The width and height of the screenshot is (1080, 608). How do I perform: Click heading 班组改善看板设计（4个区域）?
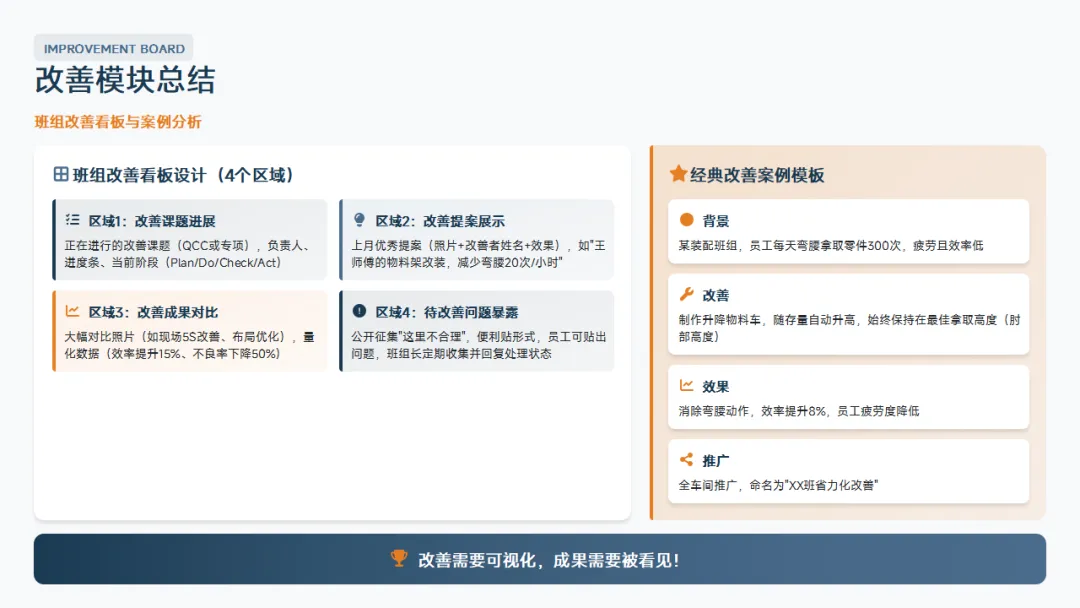pyautogui.click(x=183, y=175)
